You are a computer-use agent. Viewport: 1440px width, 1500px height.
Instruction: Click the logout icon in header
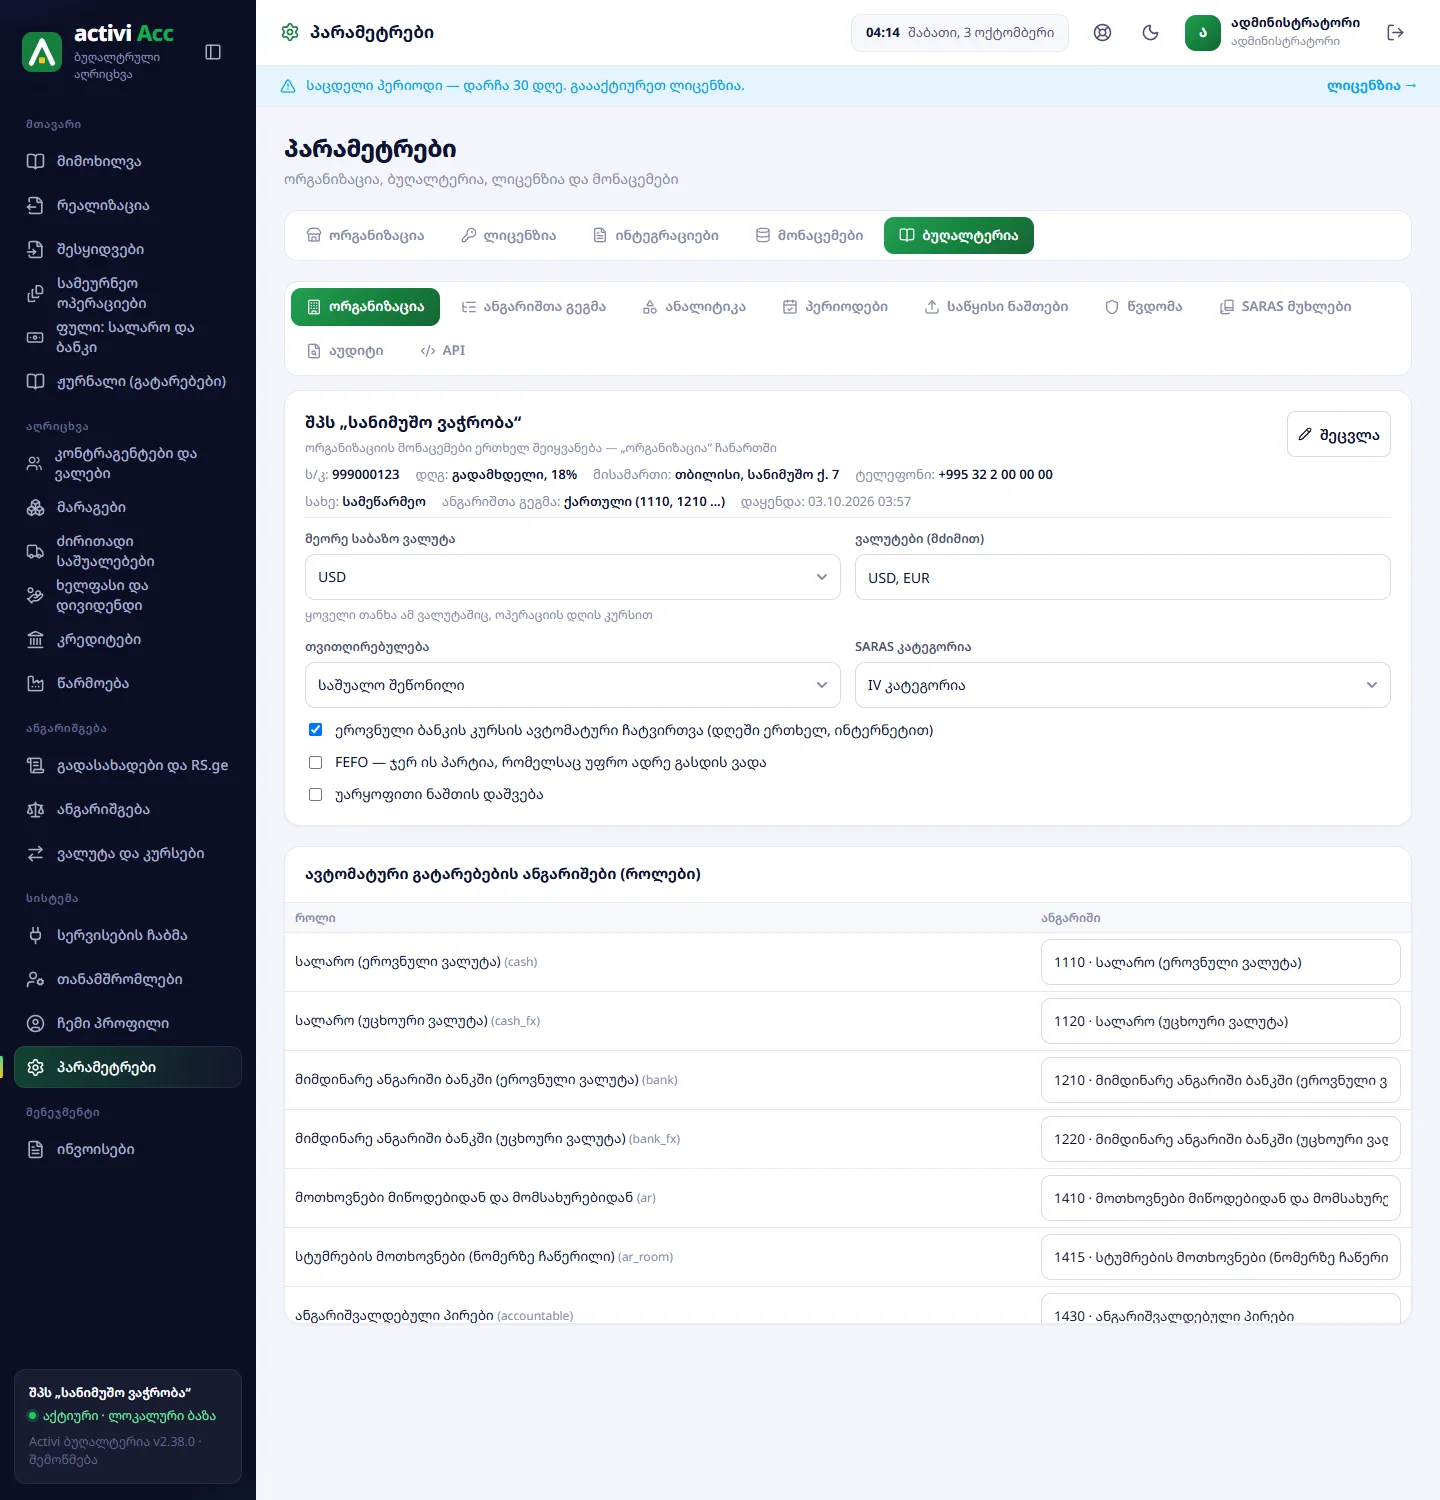point(1396,33)
